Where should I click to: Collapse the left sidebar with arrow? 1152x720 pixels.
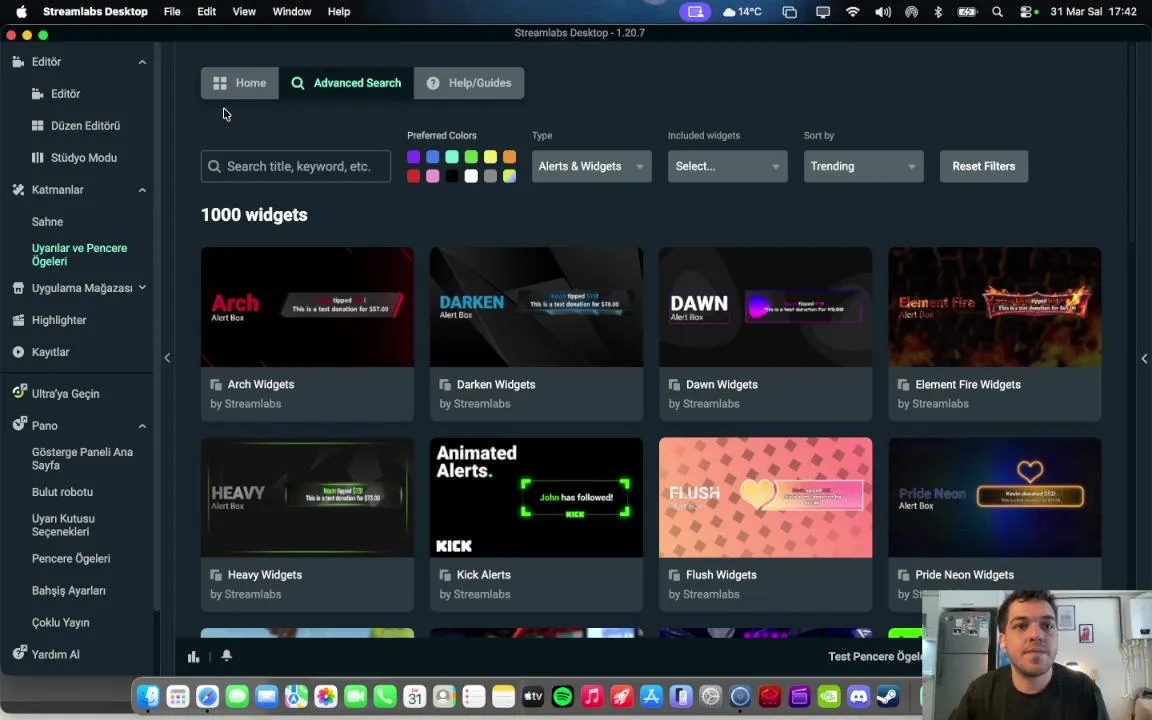[x=168, y=358]
